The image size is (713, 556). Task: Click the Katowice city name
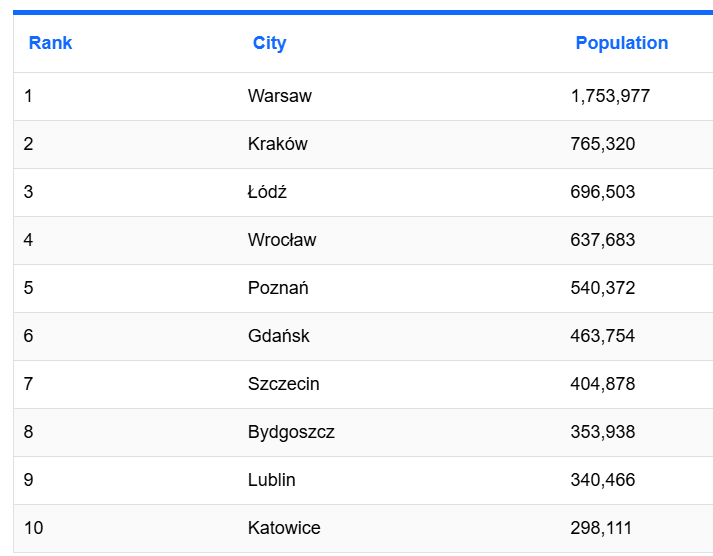point(284,528)
